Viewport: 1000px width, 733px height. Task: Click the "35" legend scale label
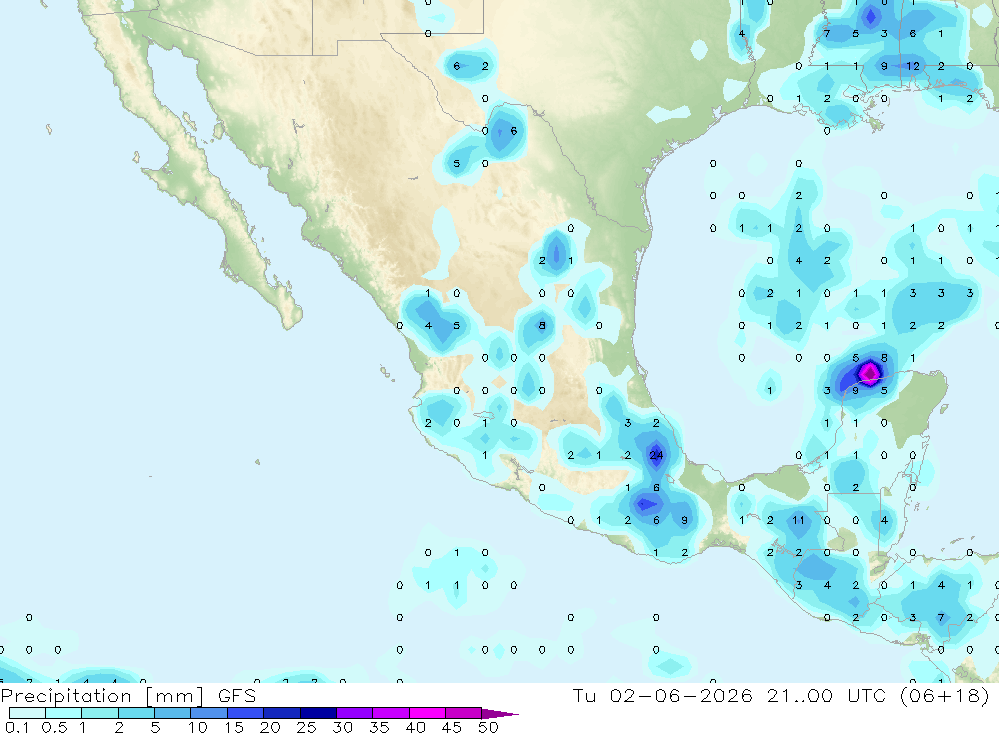[x=379, y=727]
